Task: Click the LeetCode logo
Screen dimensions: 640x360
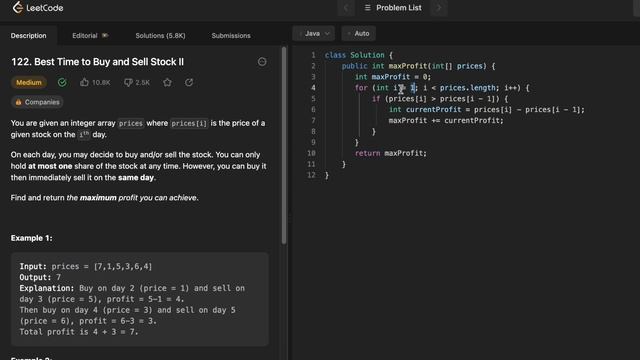Action: (38, 8)
